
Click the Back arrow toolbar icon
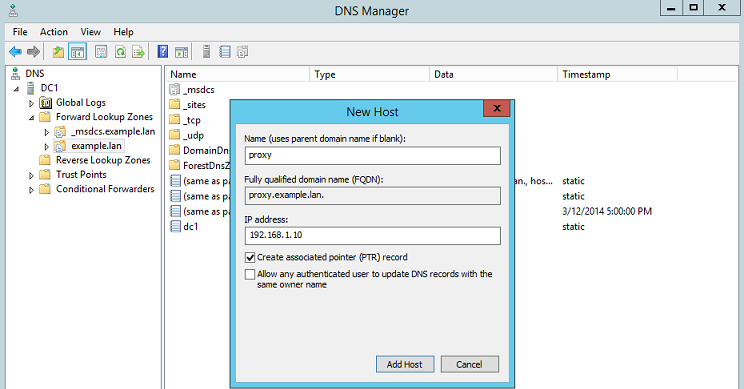coord(15,52)
